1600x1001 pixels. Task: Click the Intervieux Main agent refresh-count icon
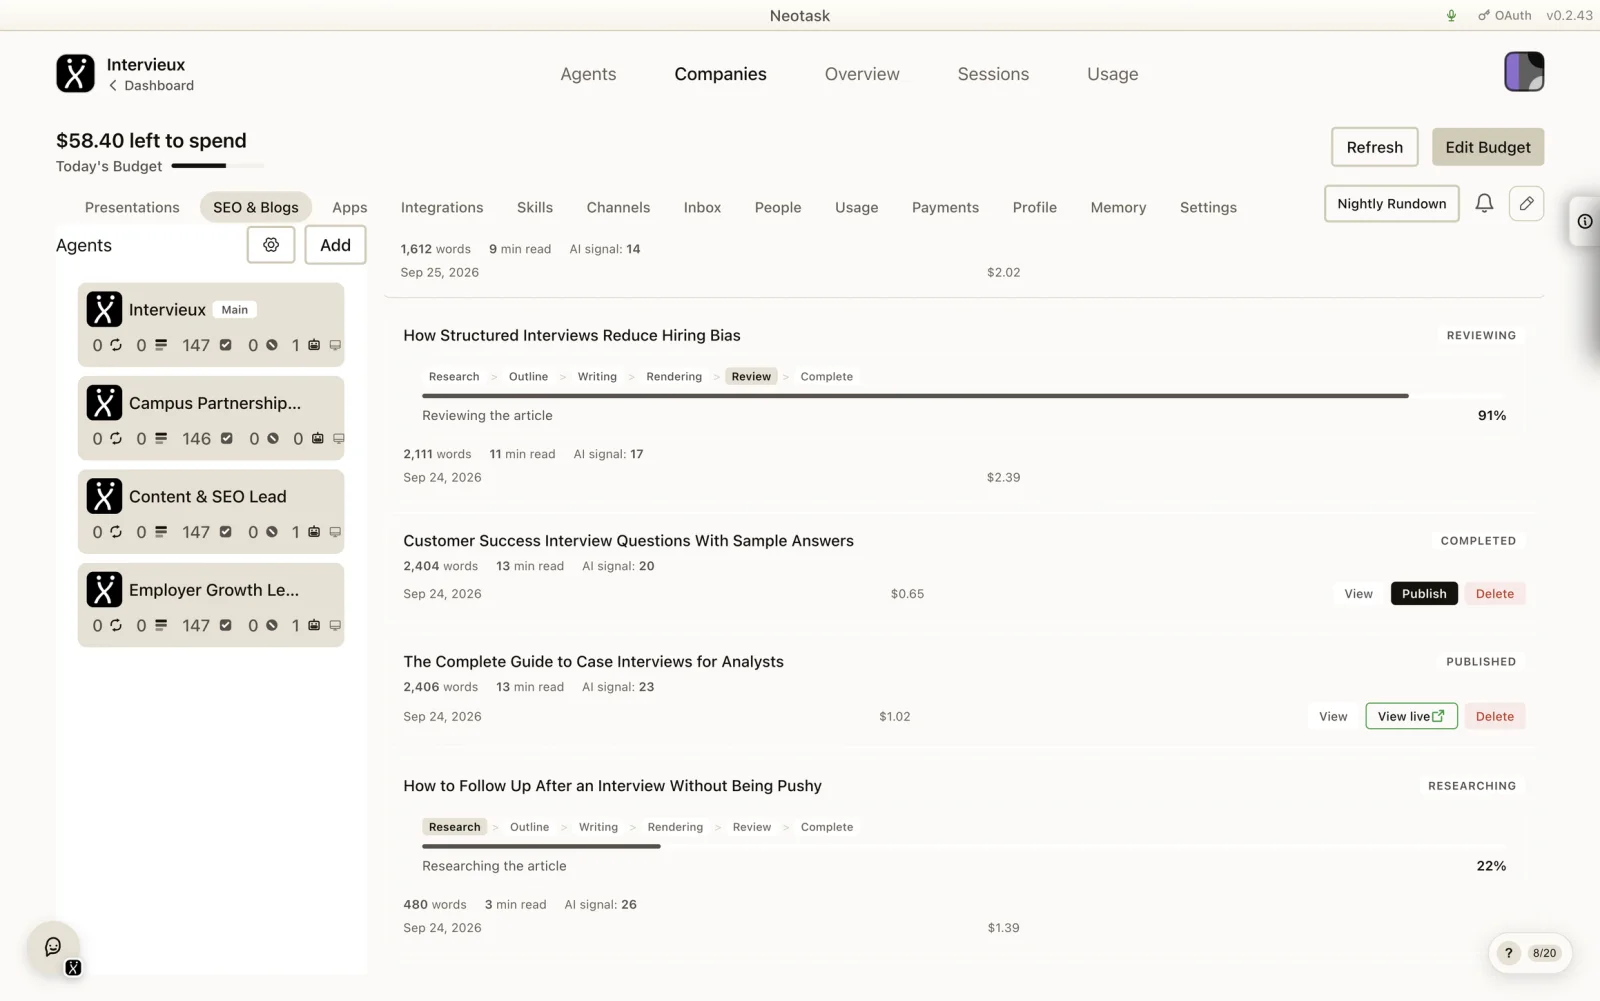tap(116, 345)
